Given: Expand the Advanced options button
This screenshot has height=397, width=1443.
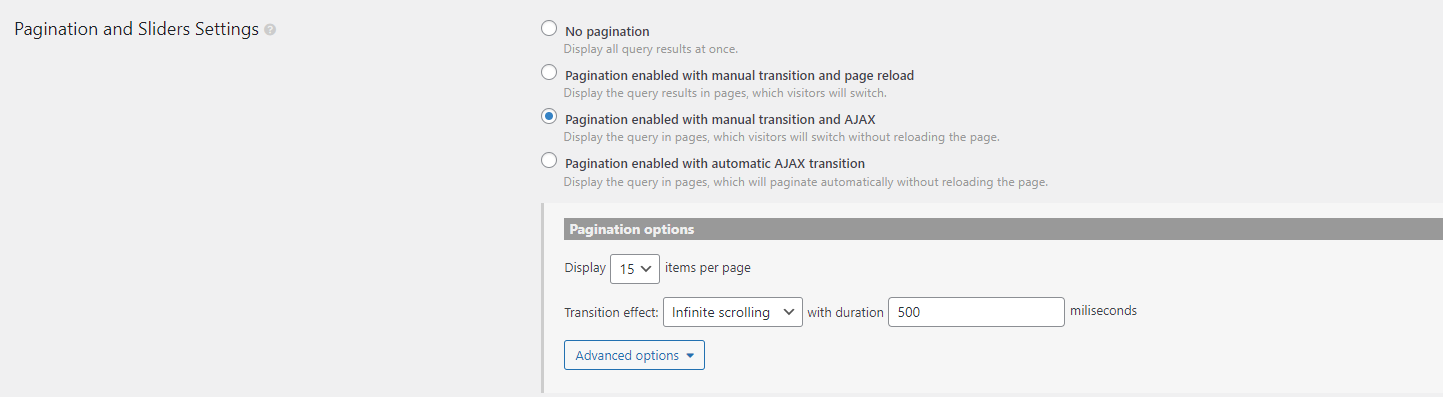Looking at the screenshot, I should 634,355.
